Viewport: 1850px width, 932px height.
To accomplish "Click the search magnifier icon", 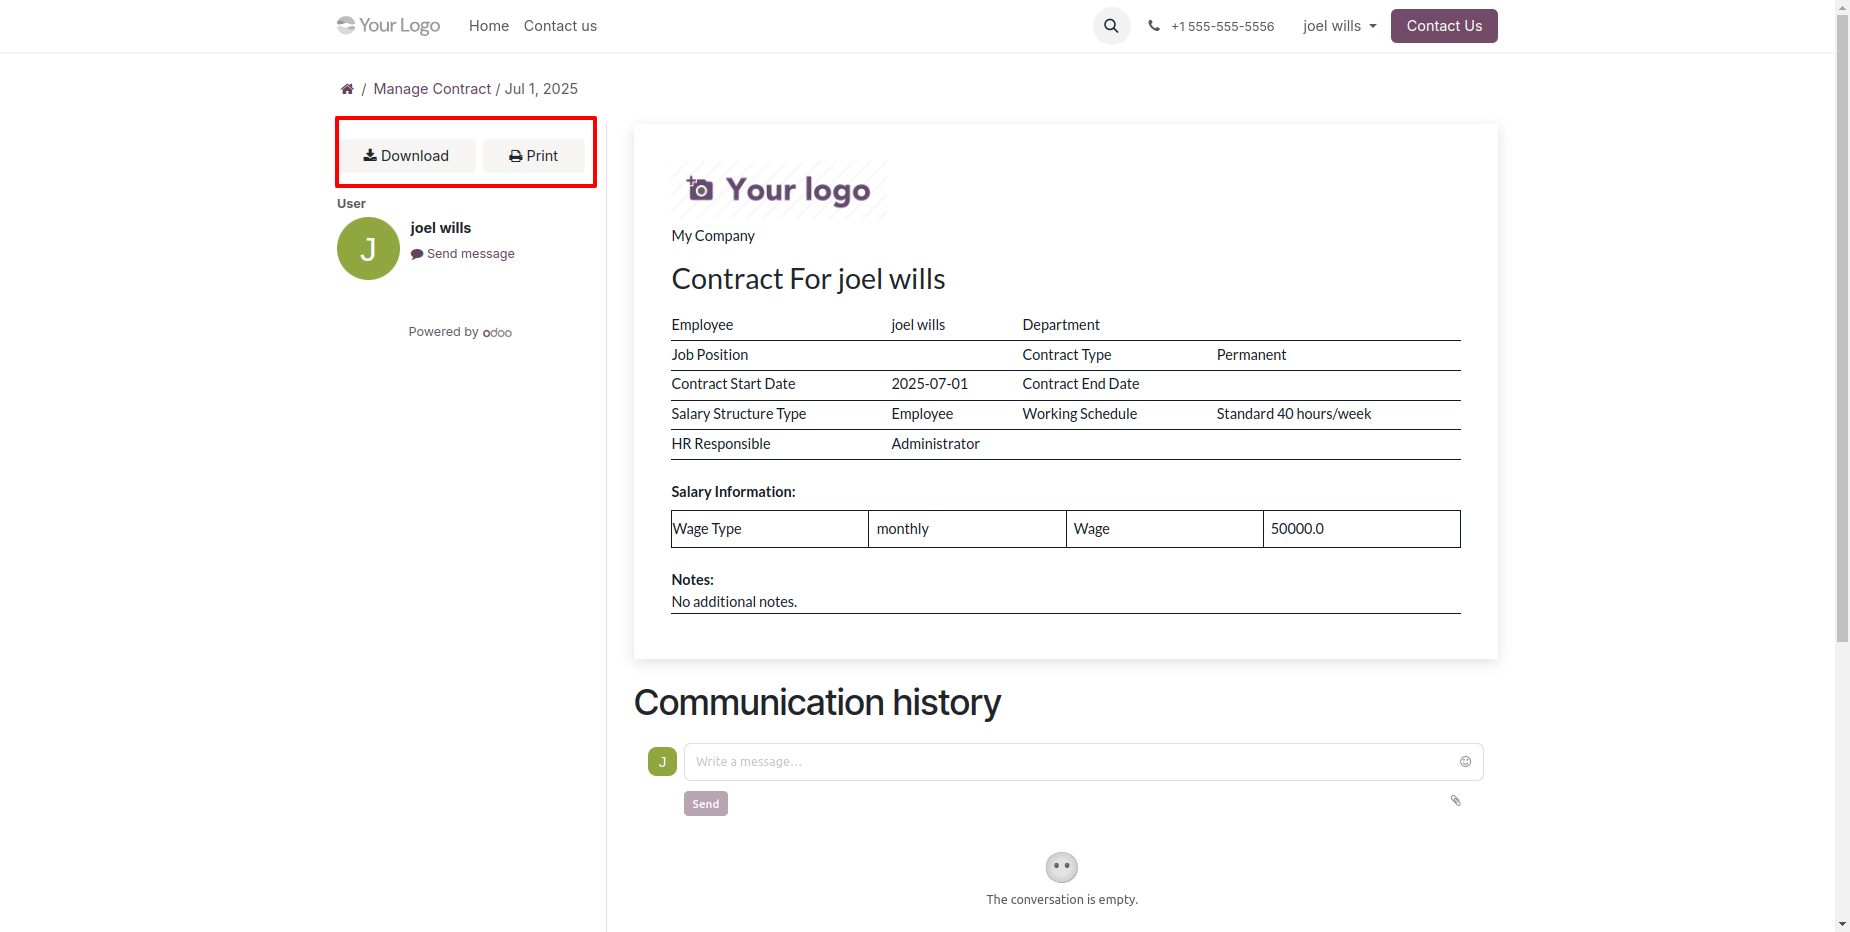I will pos(1111,26).
